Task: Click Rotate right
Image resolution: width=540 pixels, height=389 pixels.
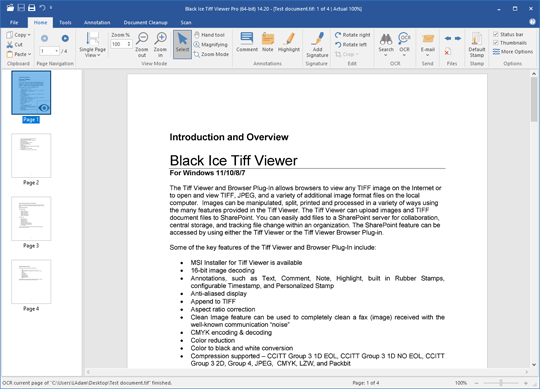Action: click(x=352, y=35)
